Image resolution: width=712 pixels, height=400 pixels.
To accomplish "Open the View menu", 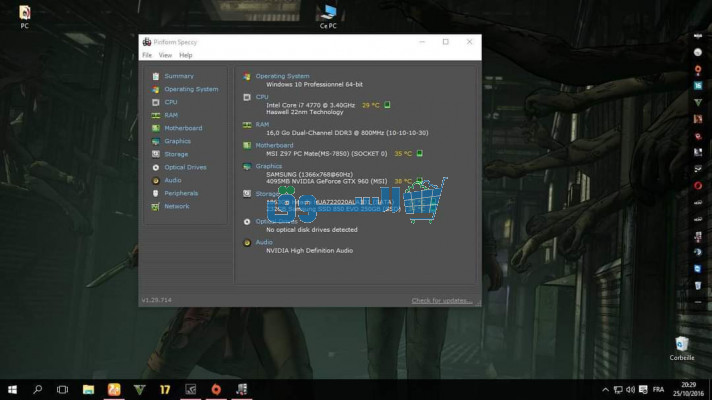I will (165, 55).
